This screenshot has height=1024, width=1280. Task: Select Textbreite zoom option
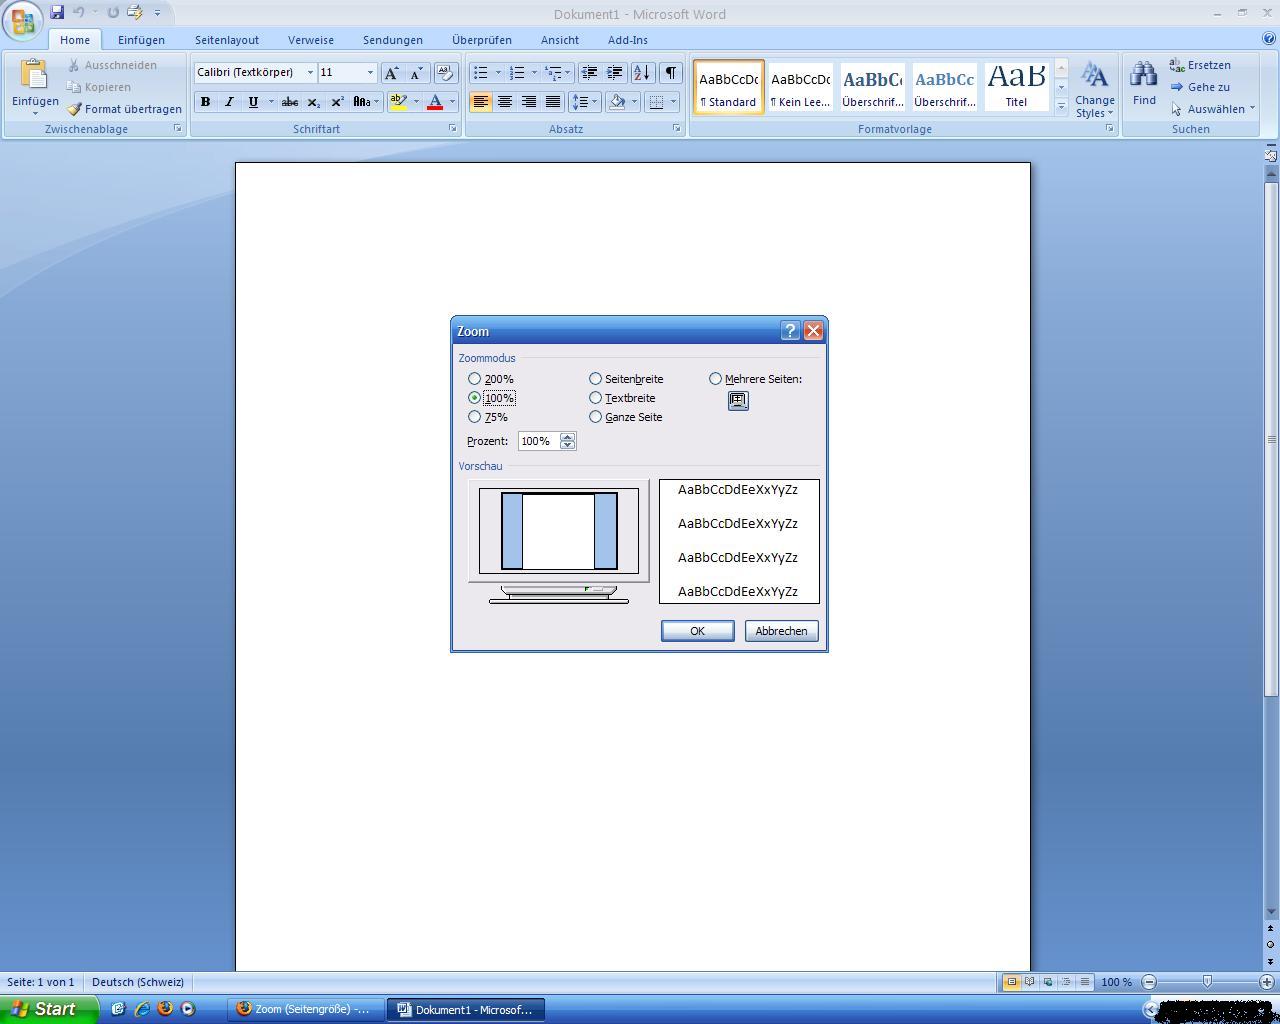[622, 398]
